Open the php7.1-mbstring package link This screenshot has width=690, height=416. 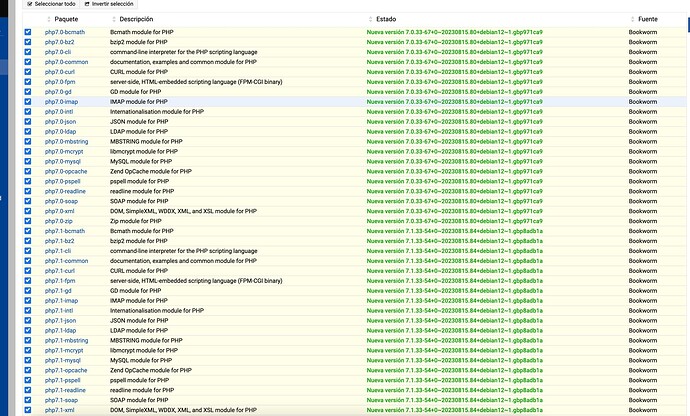[x=66, y=341]
